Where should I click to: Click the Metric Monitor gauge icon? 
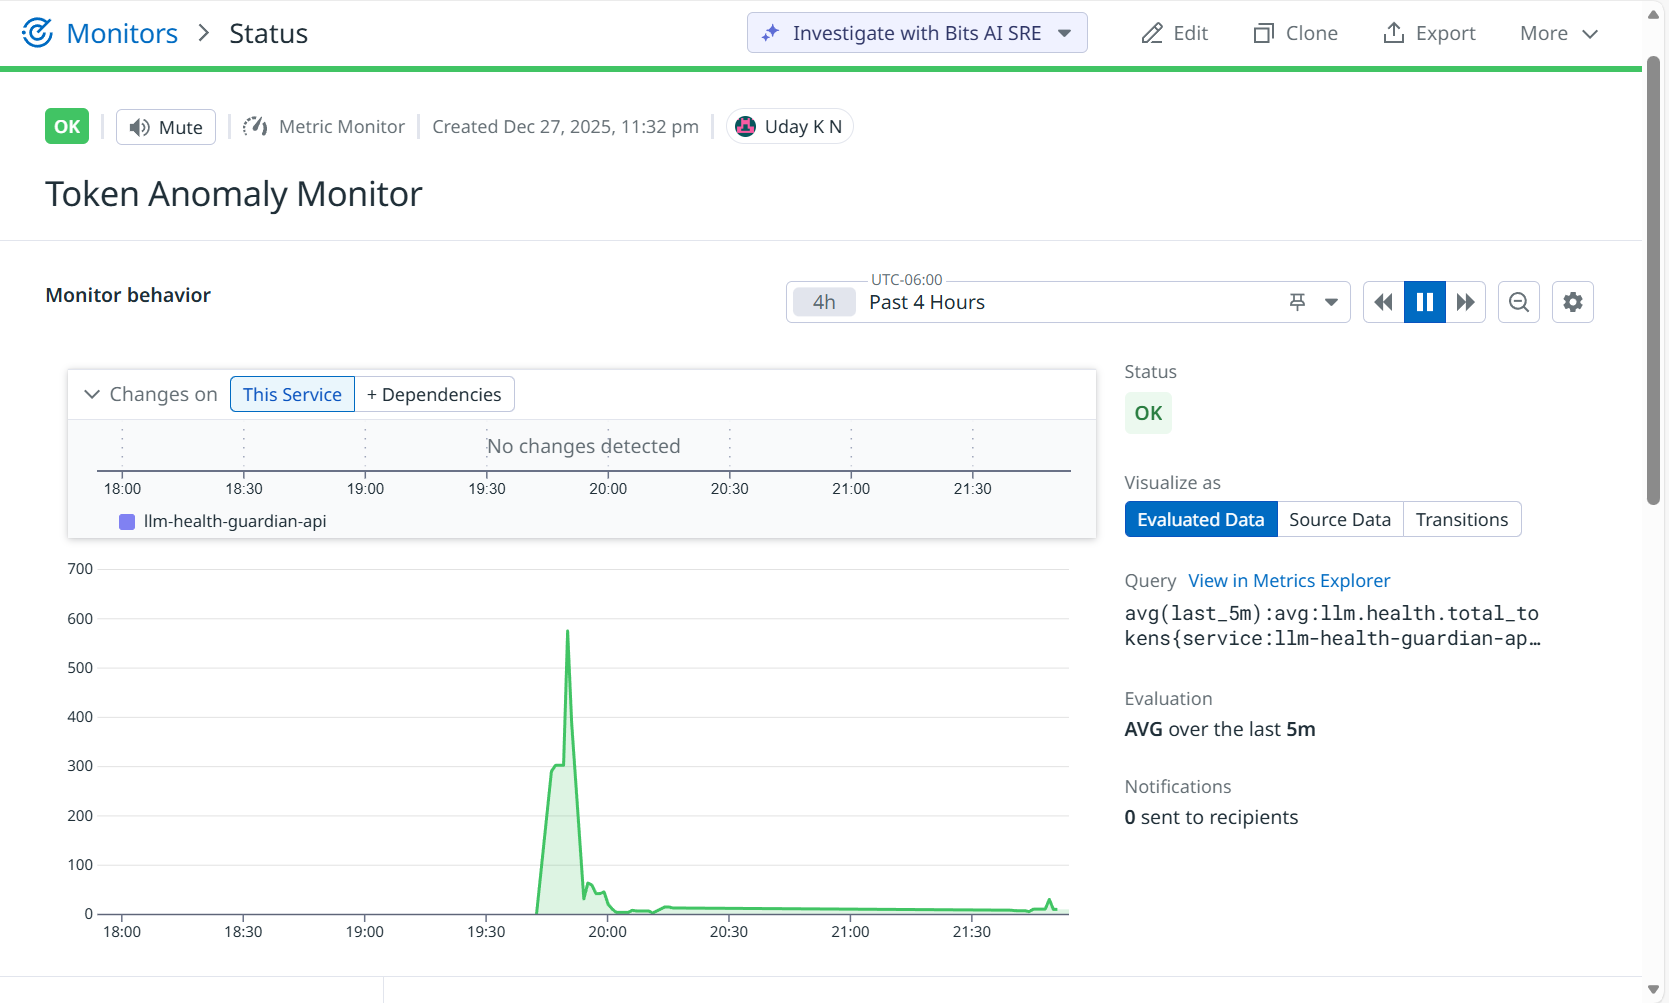click(x=255, y=126)
